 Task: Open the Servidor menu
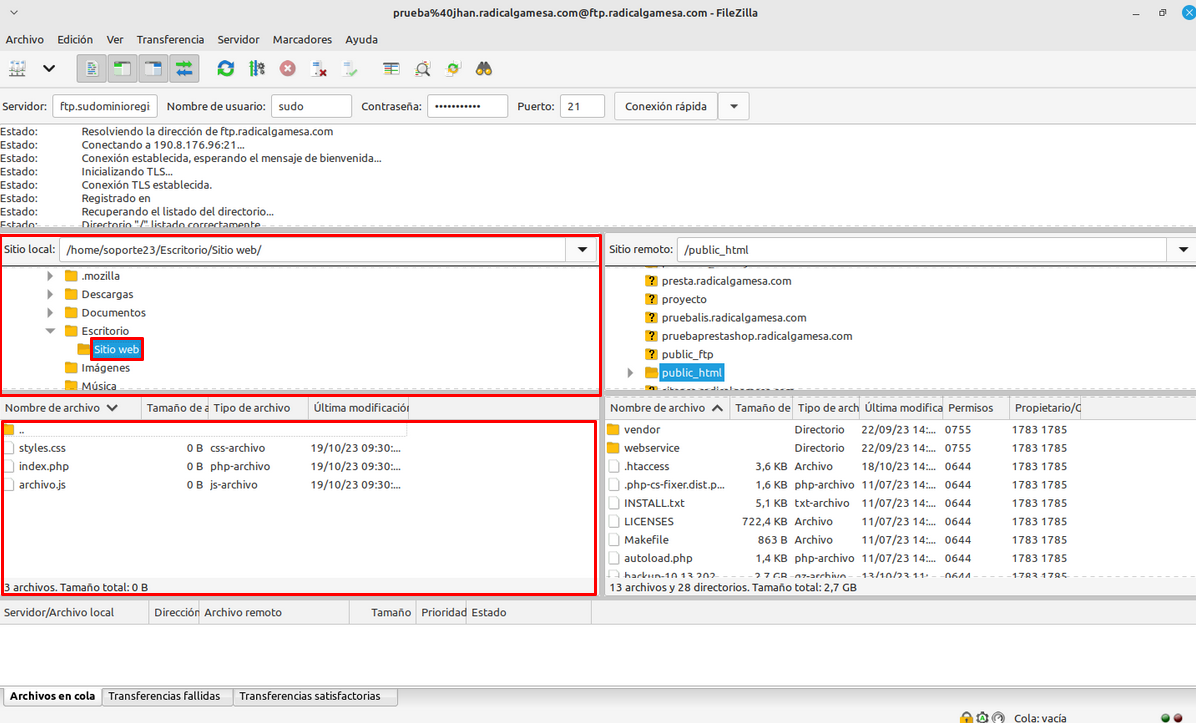(238, 40)
